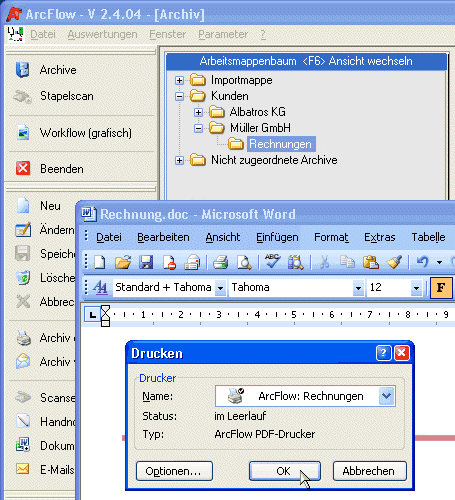Toggle bold F button in Word
Viewport: 455px width, 500px height.
click(441, 287)
